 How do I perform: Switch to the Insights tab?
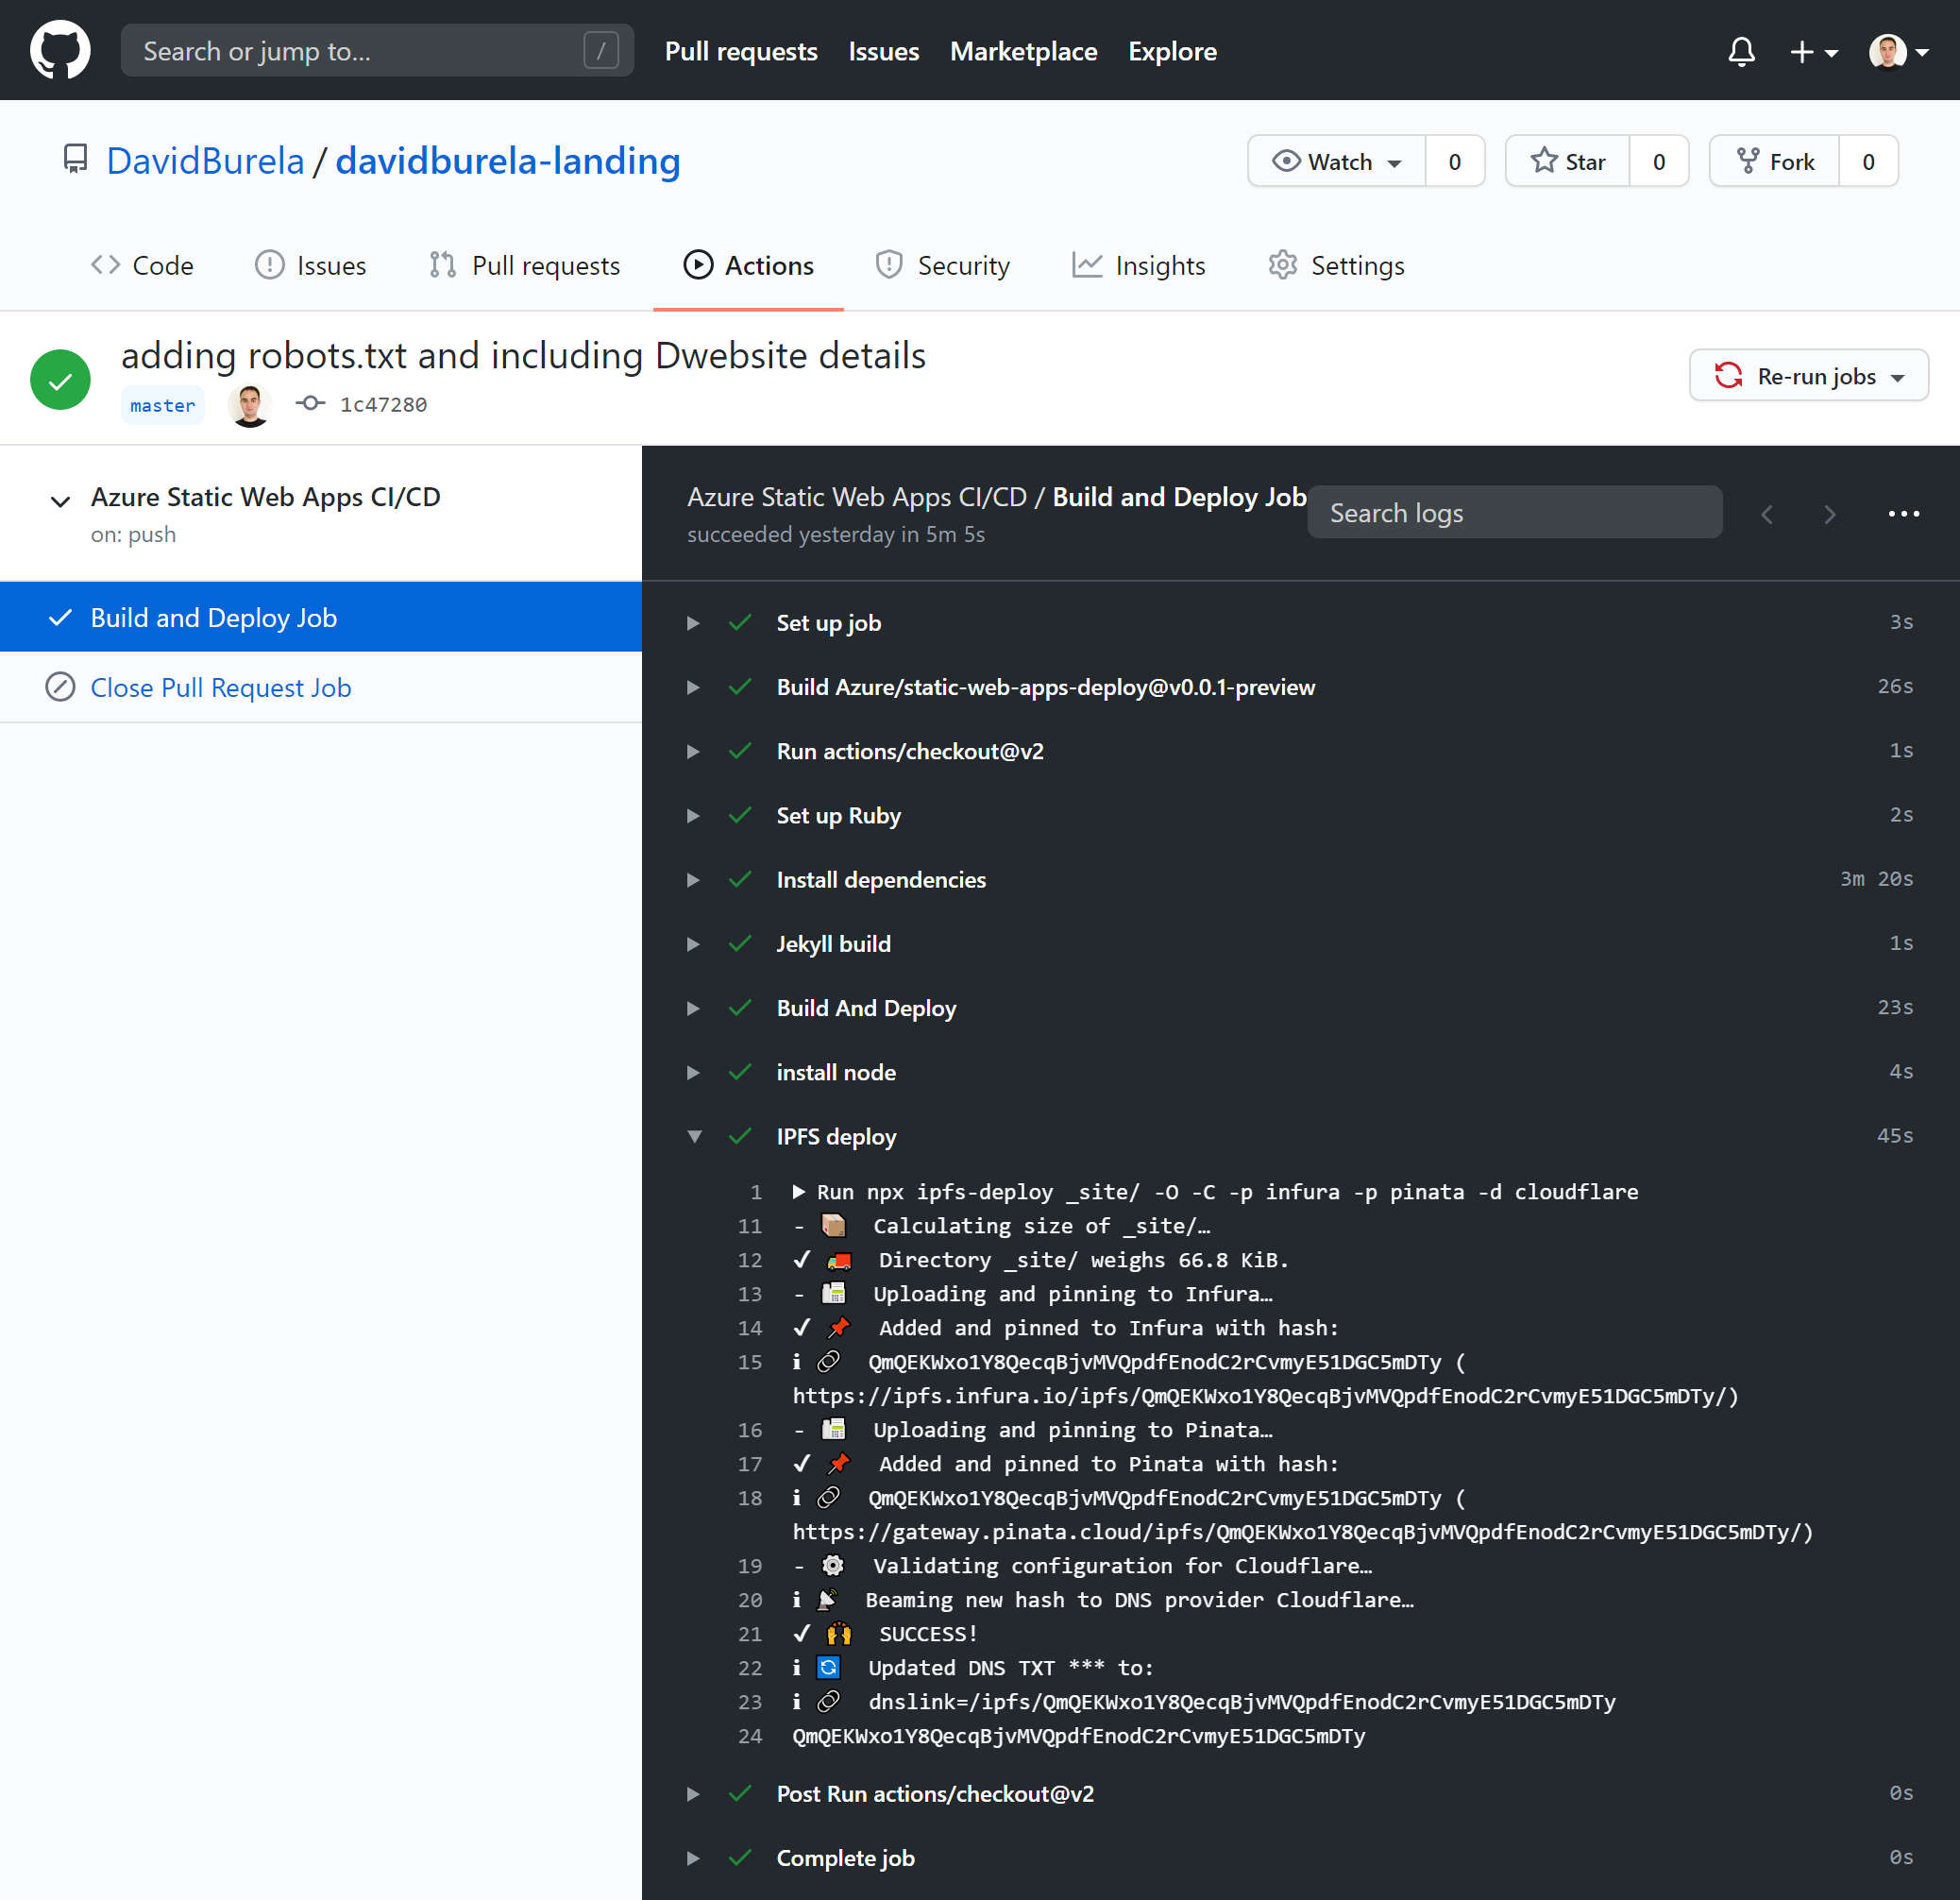coord(1139,265)
